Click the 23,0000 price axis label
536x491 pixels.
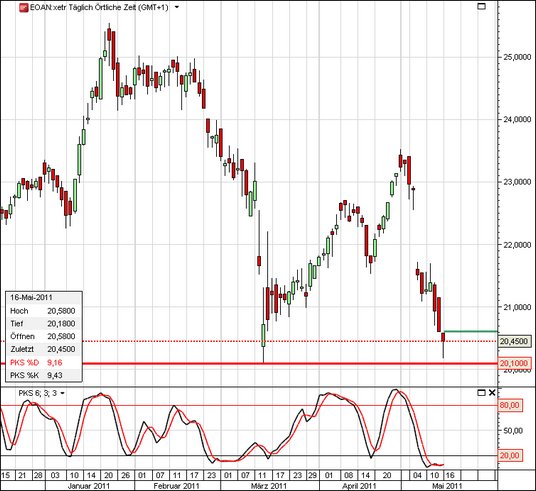pyautogui.click(x=517, y=182)
